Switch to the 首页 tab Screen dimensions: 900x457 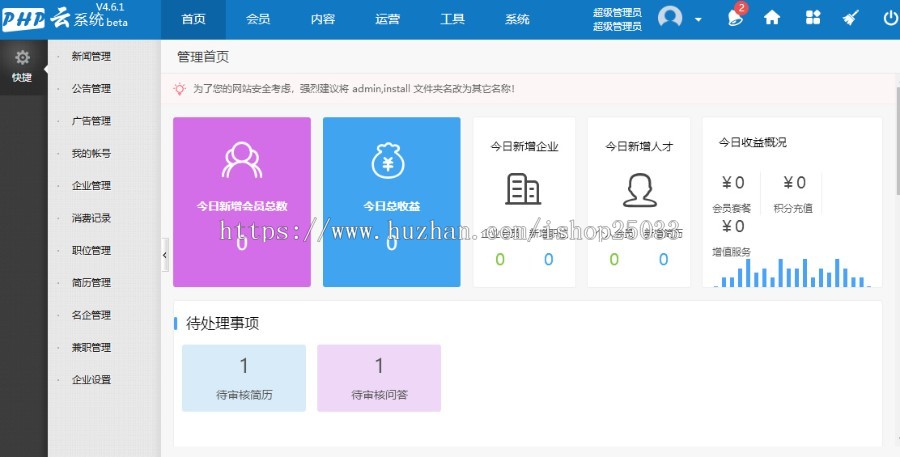193,20
